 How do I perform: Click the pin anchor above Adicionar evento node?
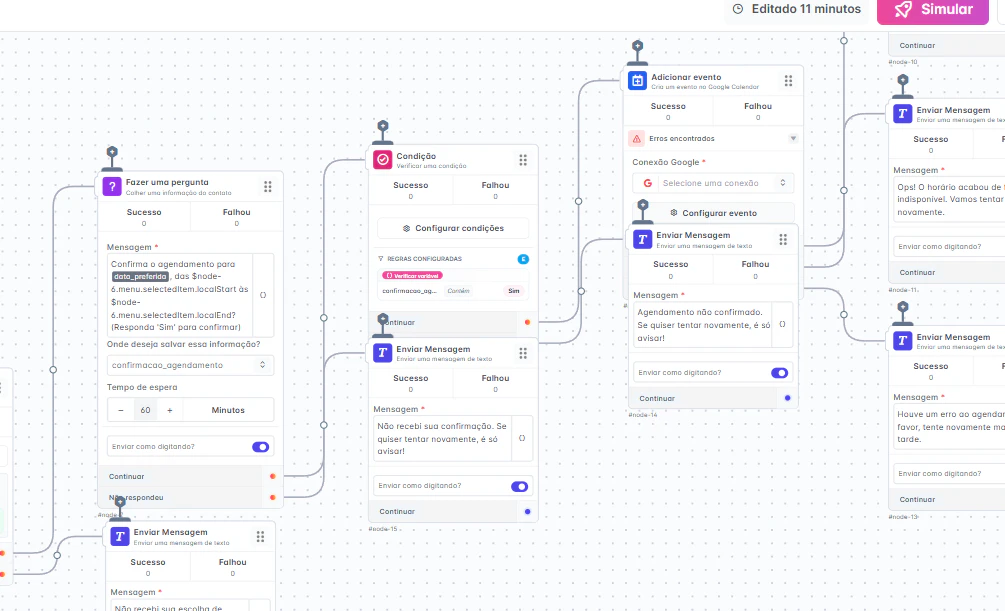(637, 47)
